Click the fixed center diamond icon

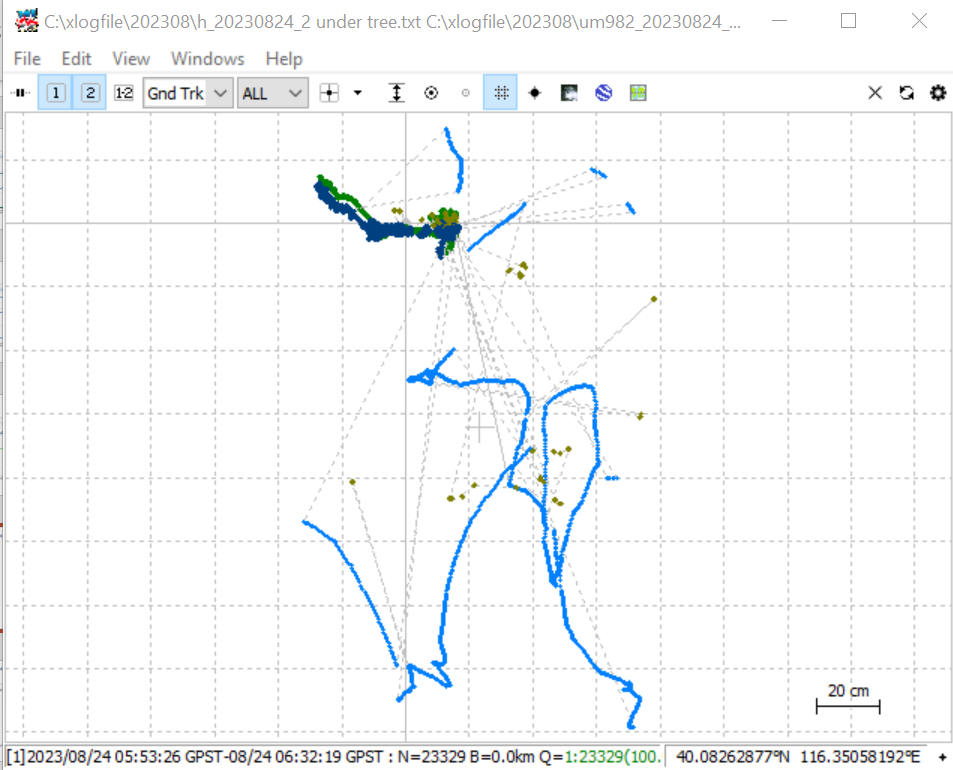coord(535,93)
